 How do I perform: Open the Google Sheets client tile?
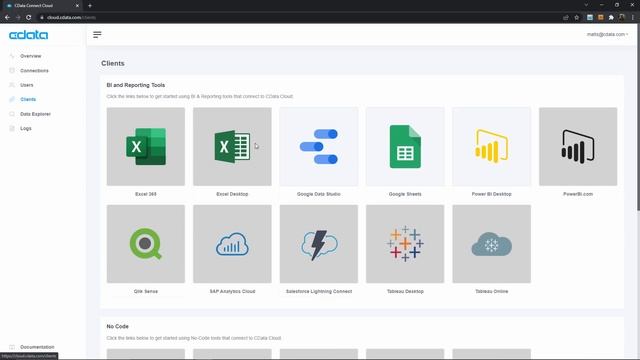click(x=405, y=147)
